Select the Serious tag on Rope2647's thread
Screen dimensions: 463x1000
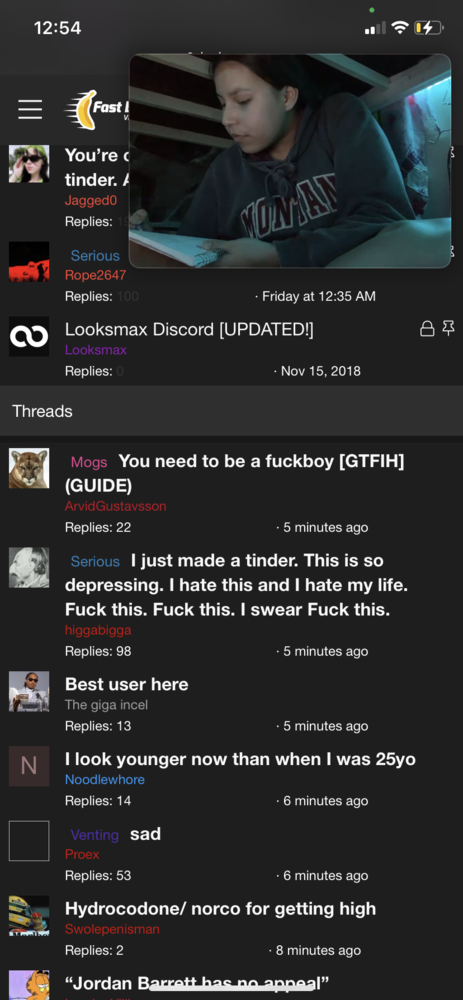95,256
